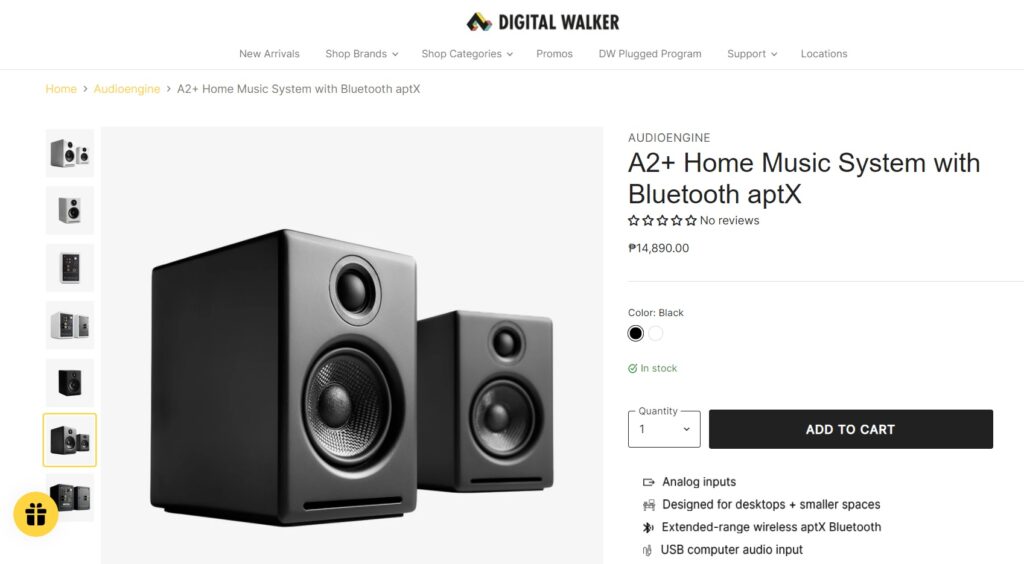This screenshot has height=564, width=1024.
Task: Select the single black speaker thumbnail
Action: tap(70, 383)
